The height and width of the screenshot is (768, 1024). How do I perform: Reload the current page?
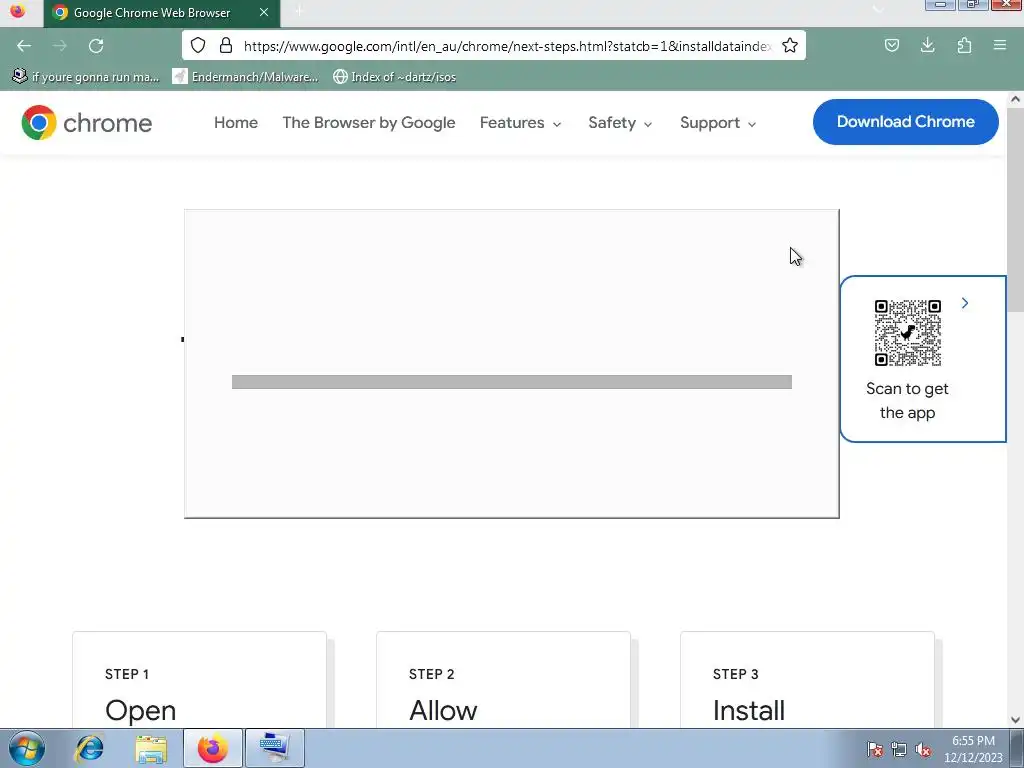click(96, 46)
